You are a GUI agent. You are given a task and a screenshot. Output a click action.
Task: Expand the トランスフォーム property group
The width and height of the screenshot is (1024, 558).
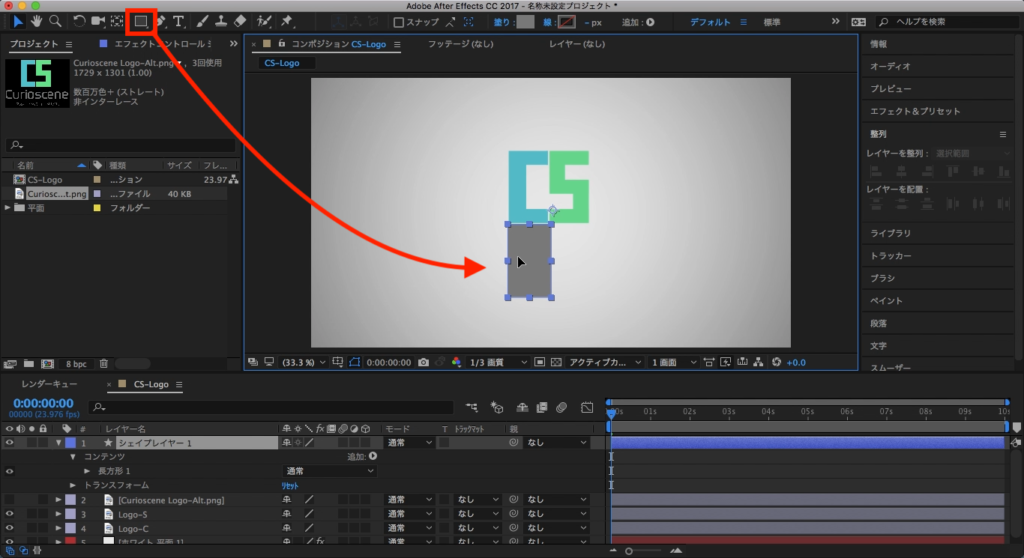point(73,485)
